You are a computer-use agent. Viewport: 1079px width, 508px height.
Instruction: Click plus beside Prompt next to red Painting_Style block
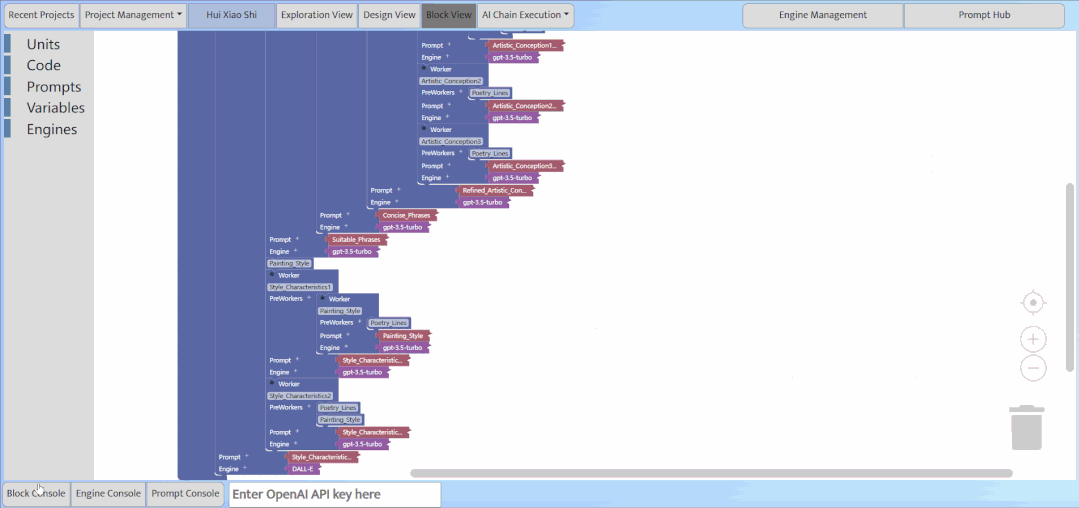pyautogui.click(x=348, y=335)
